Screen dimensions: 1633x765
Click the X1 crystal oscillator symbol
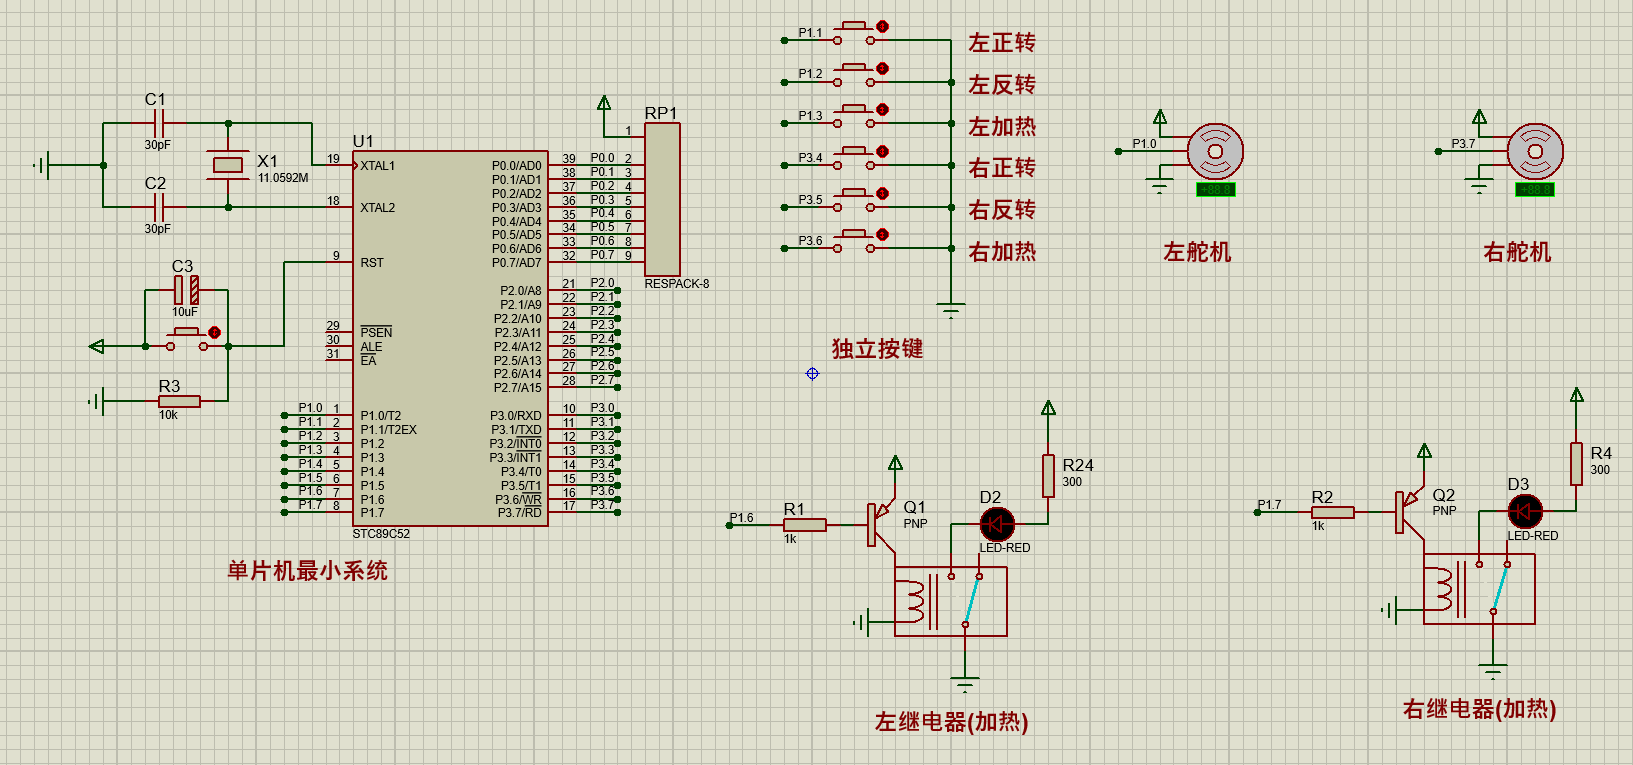[228, 165]
